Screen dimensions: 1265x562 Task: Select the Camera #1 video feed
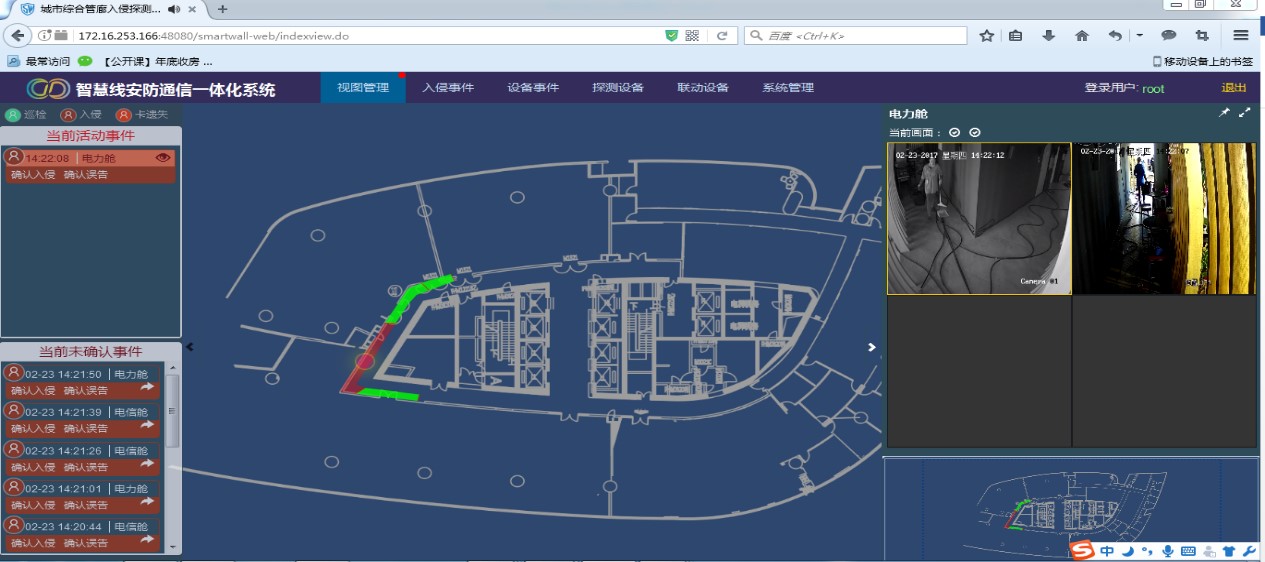pos(978,218)
